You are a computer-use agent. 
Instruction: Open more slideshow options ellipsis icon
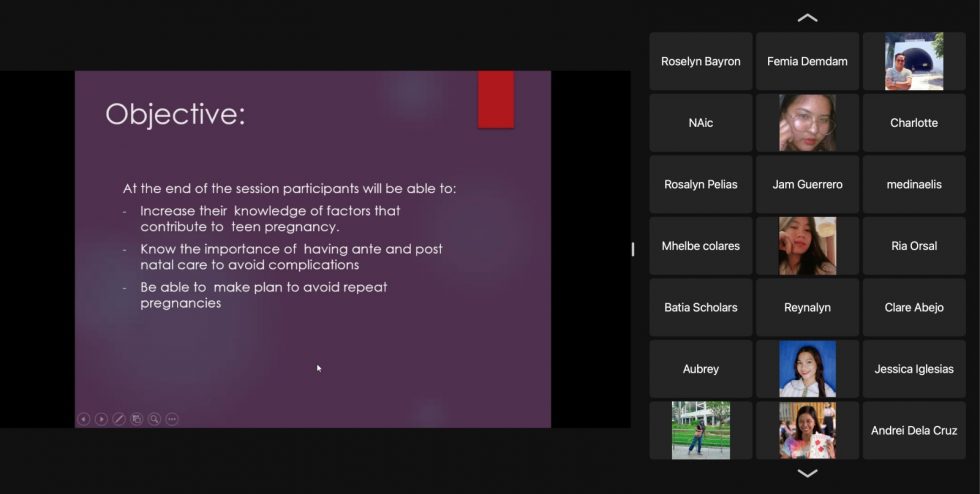[x=172, y=419]
